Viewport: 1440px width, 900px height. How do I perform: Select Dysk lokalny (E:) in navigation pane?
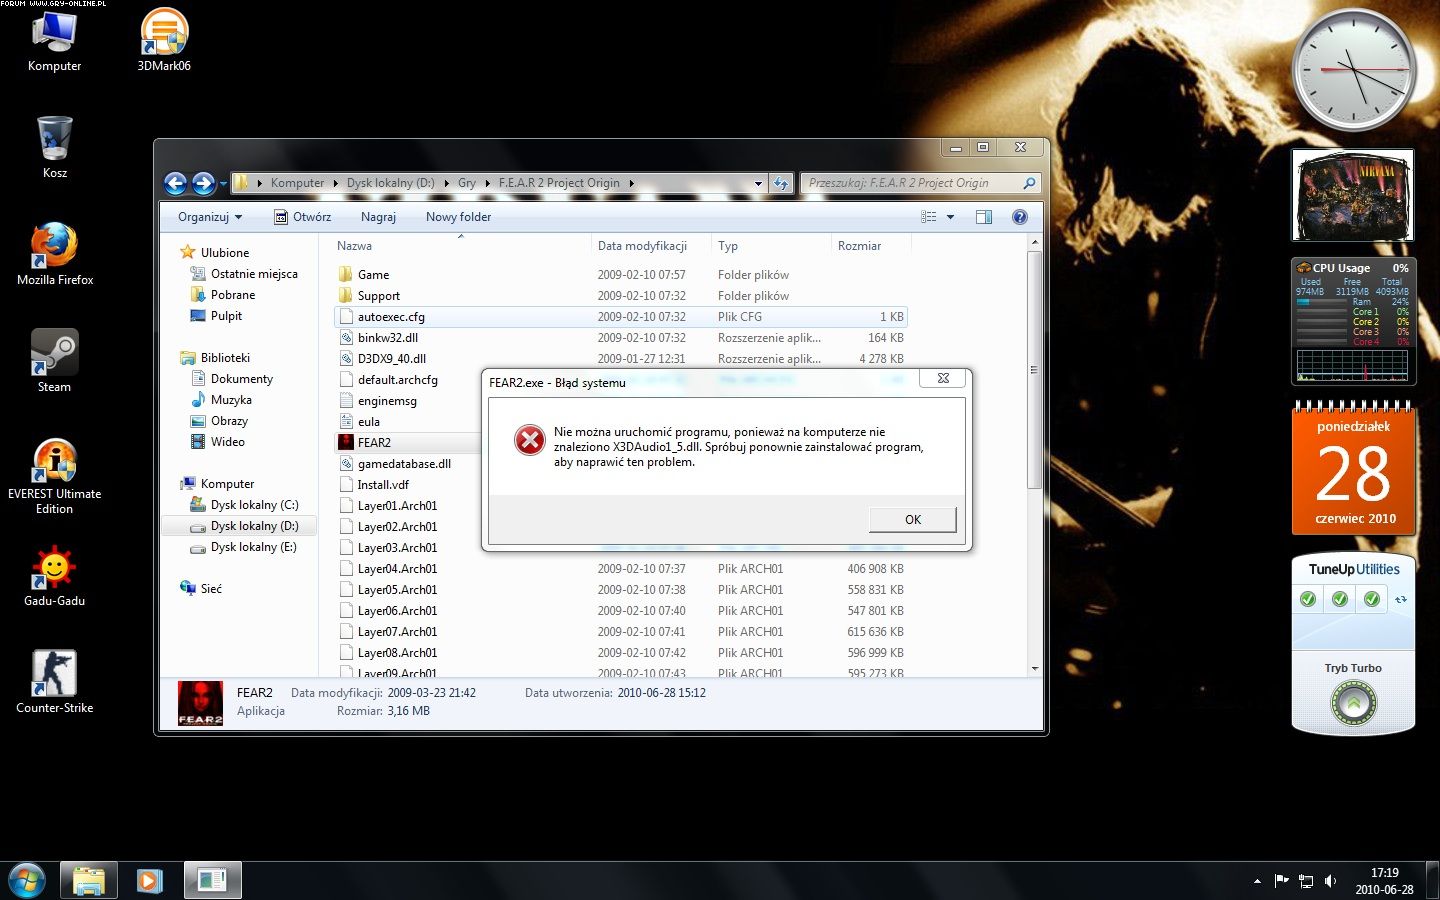click(253, 547)
